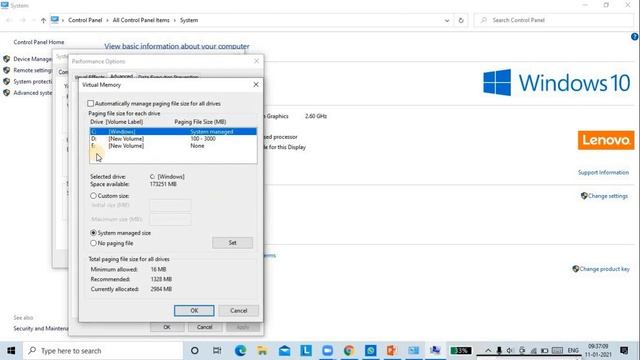Confirm Virtual Memory with OK

coord(194,311)
